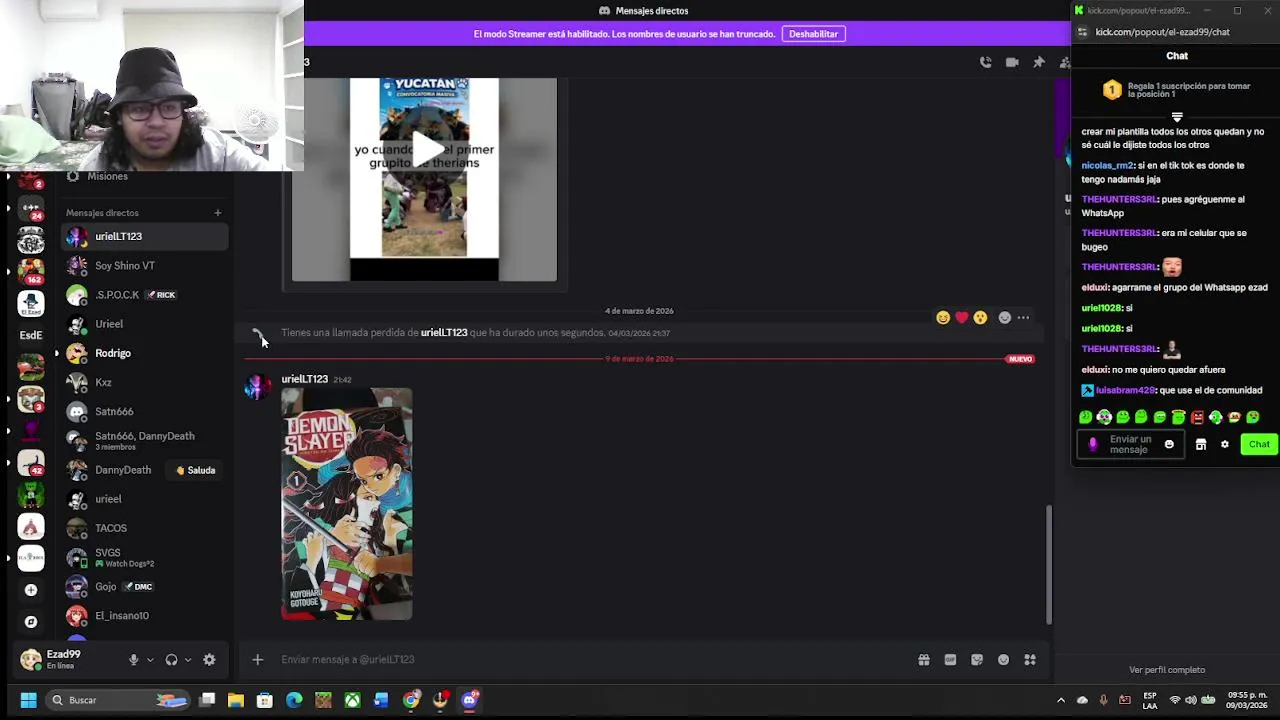1280x720 pixels.
Task: Show hidden system tray icons
Action: click(1061, 700)
